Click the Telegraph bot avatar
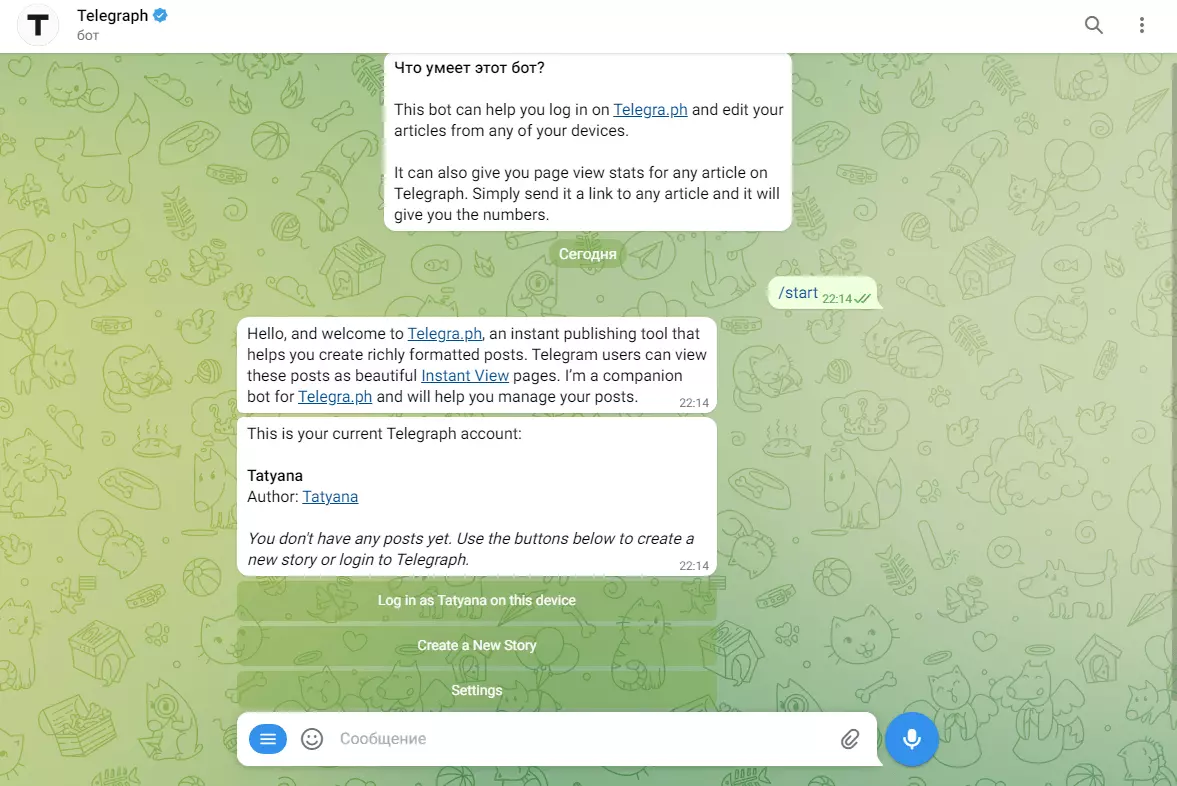1177x786 pixels. [x=38, y=26]
